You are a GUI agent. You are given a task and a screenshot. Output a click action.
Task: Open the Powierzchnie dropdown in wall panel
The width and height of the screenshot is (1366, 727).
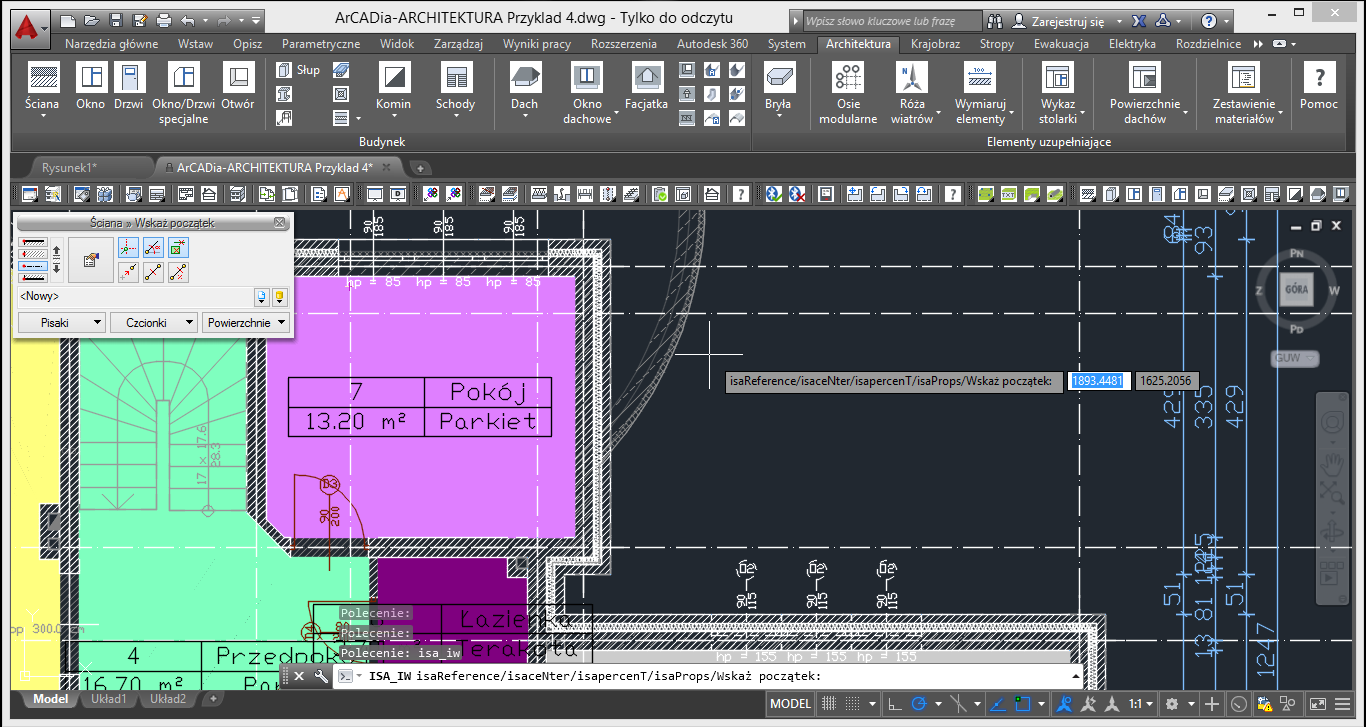tap(245, 322)
